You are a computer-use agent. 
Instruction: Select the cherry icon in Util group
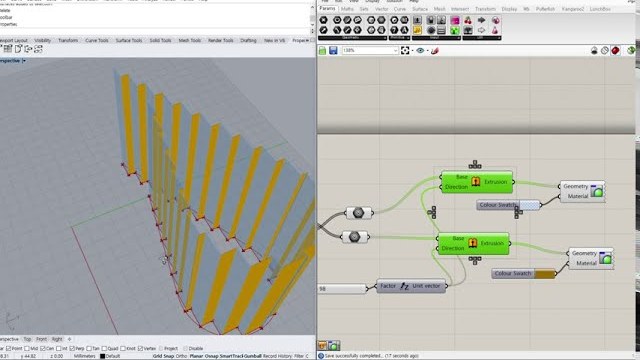point(468,20)
